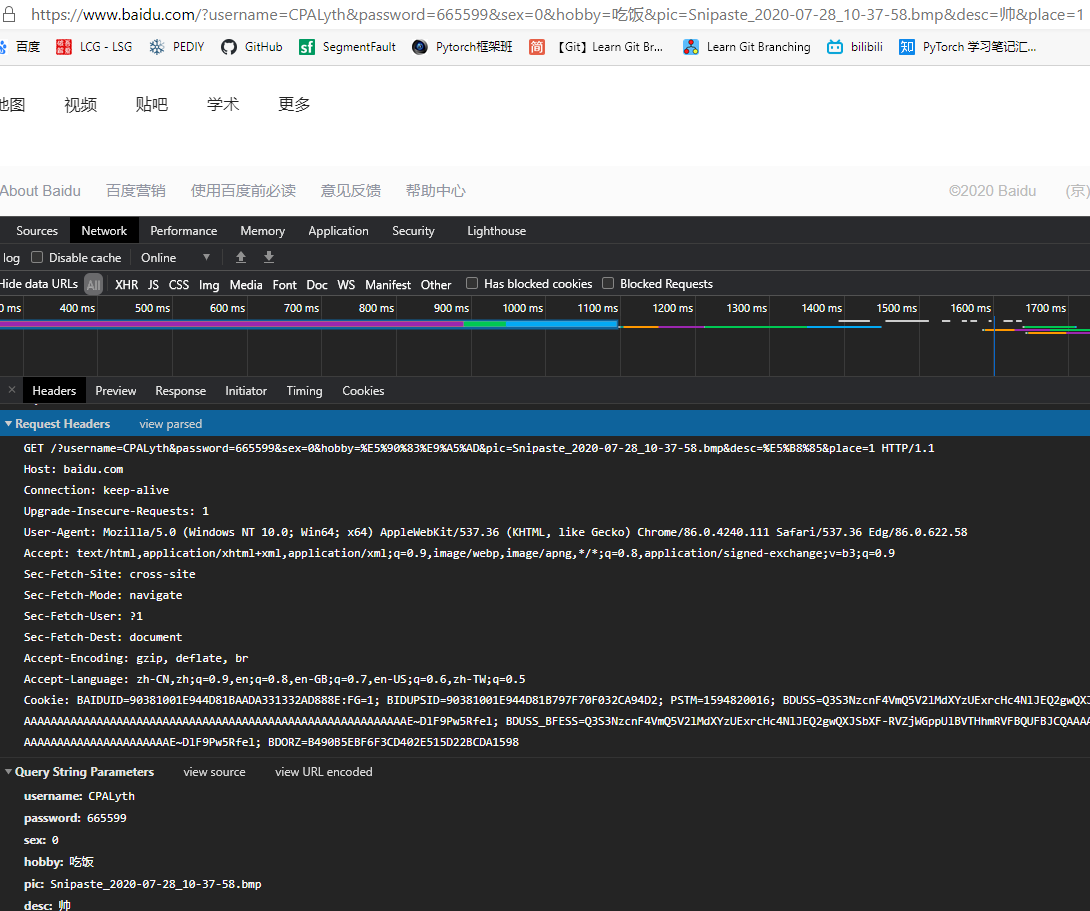Open the Cookies detail tab
This screenshot has width=1090, height=911.
click(363, 391)
